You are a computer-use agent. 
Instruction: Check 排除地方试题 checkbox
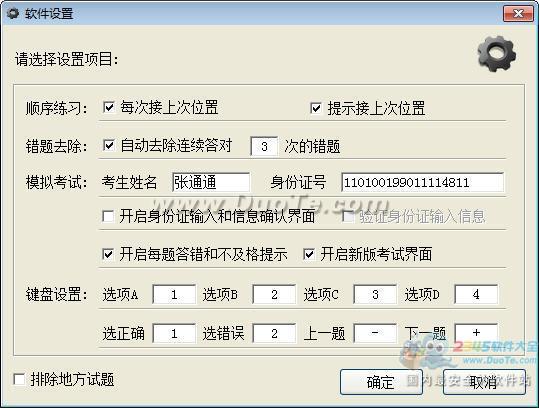point(19,379)
